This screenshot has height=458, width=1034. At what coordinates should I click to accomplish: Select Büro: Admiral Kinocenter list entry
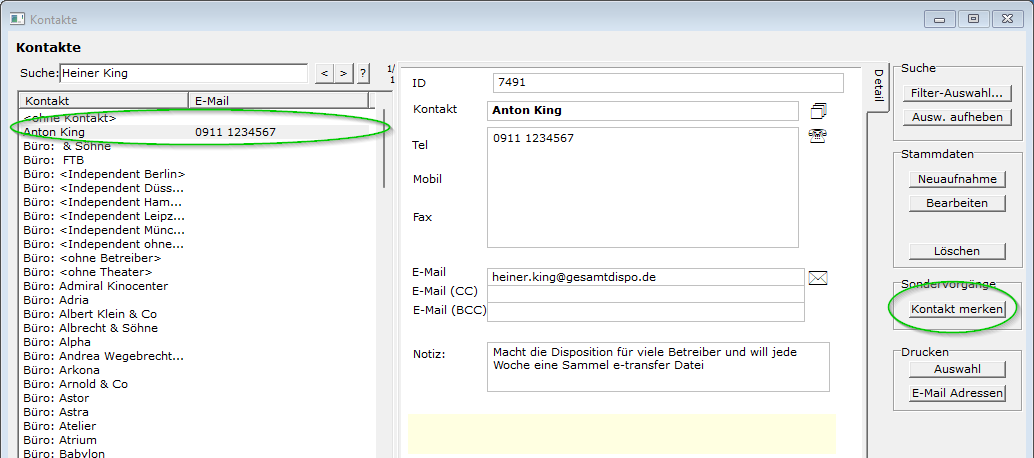96,286
